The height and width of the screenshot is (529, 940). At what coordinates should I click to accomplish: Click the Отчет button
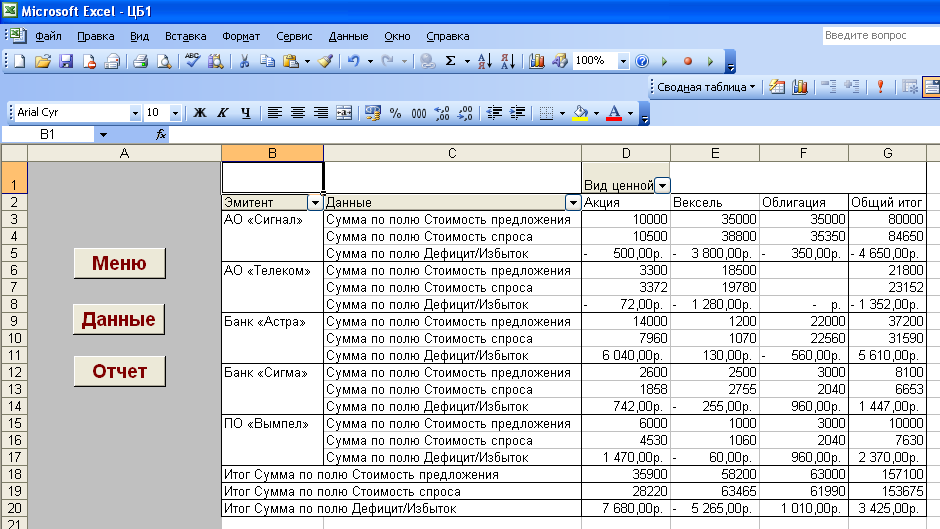point(119,371)
